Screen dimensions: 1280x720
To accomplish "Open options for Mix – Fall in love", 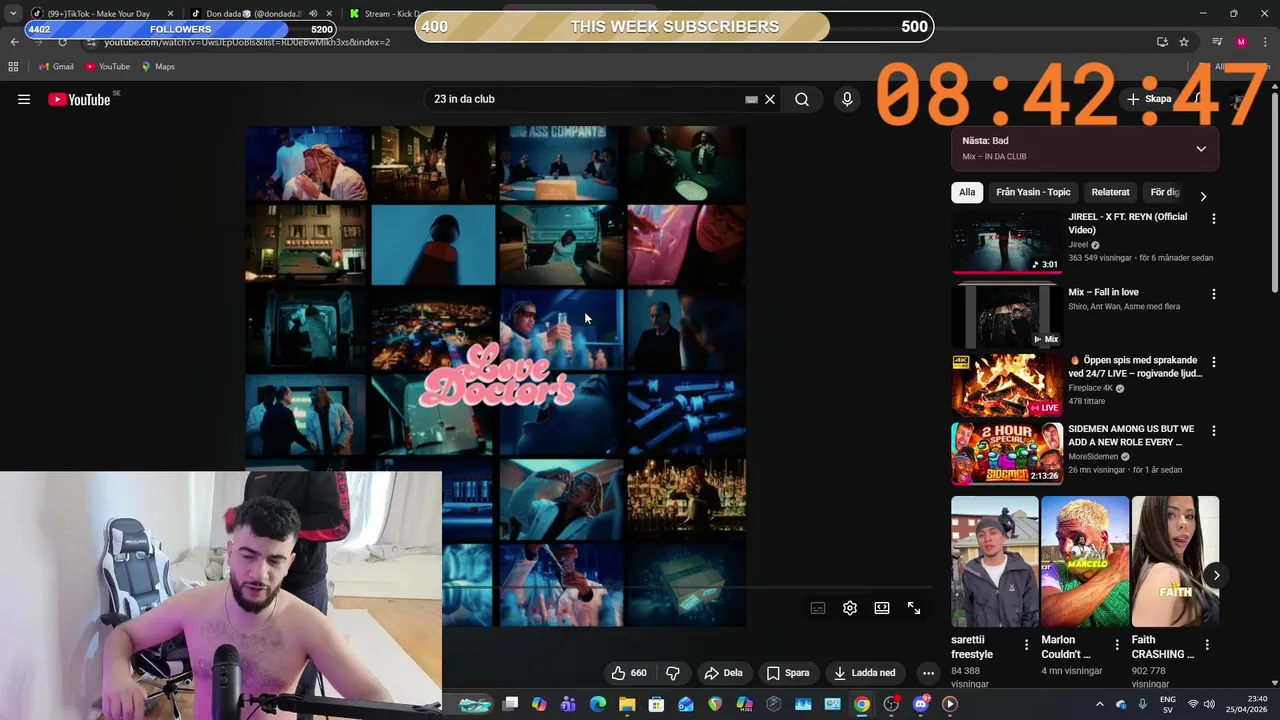I will pos(1214,295).
